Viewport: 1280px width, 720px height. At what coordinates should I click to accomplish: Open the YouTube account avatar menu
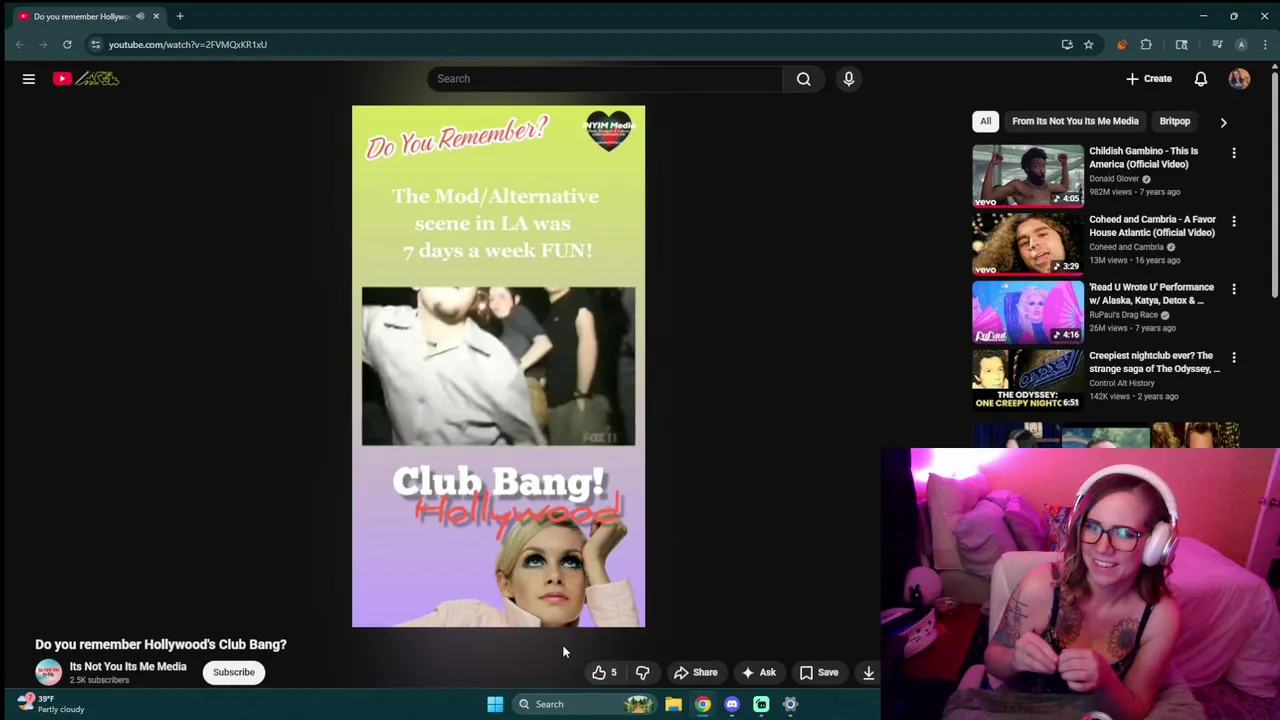click(1240, 79)
